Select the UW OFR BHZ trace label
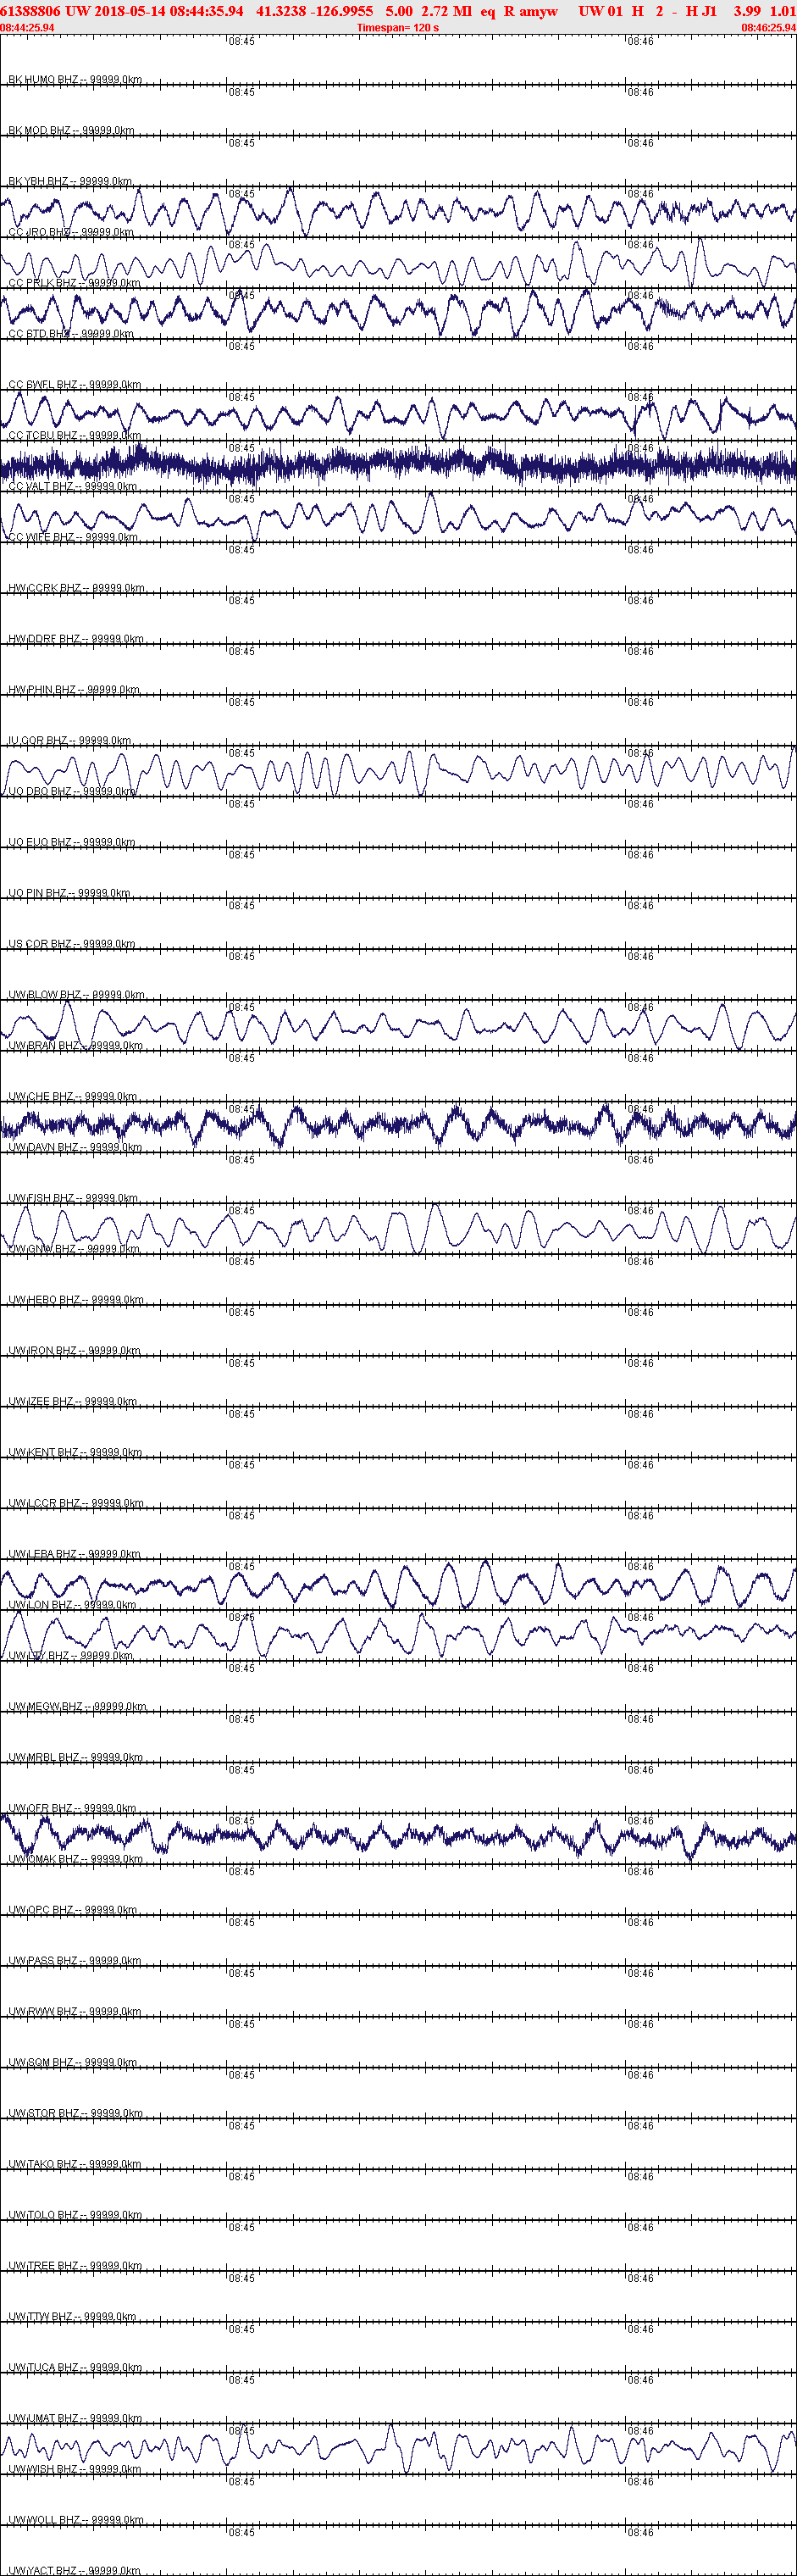The height and width of the screenshot is (2576, 797). [72, 1808]
